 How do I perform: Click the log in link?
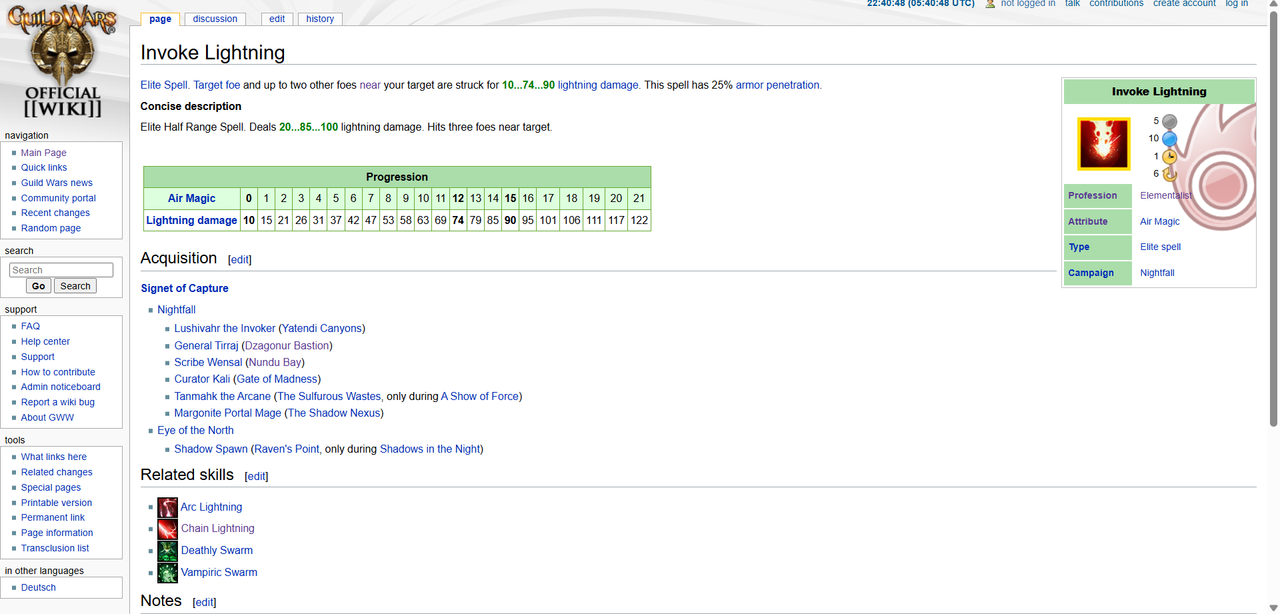click(1237, 4)
